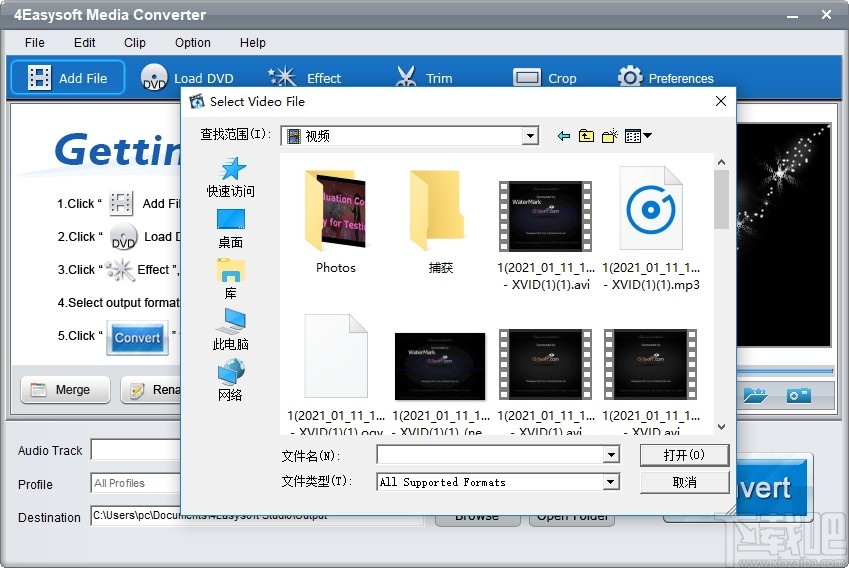Click the Merge button in main window
The width and height of the screenshot is (849, 568).
coord(65,390)
